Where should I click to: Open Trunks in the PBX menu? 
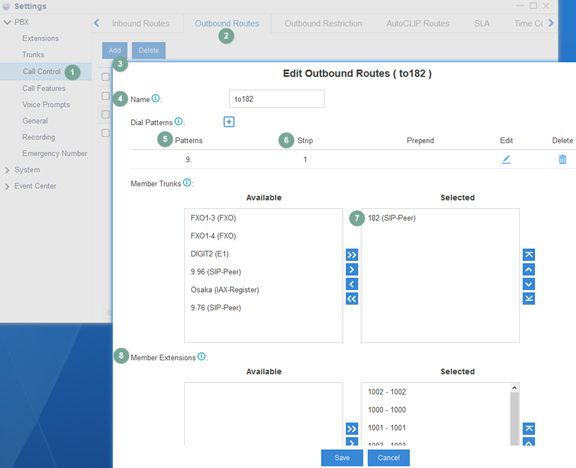[33, 54]
